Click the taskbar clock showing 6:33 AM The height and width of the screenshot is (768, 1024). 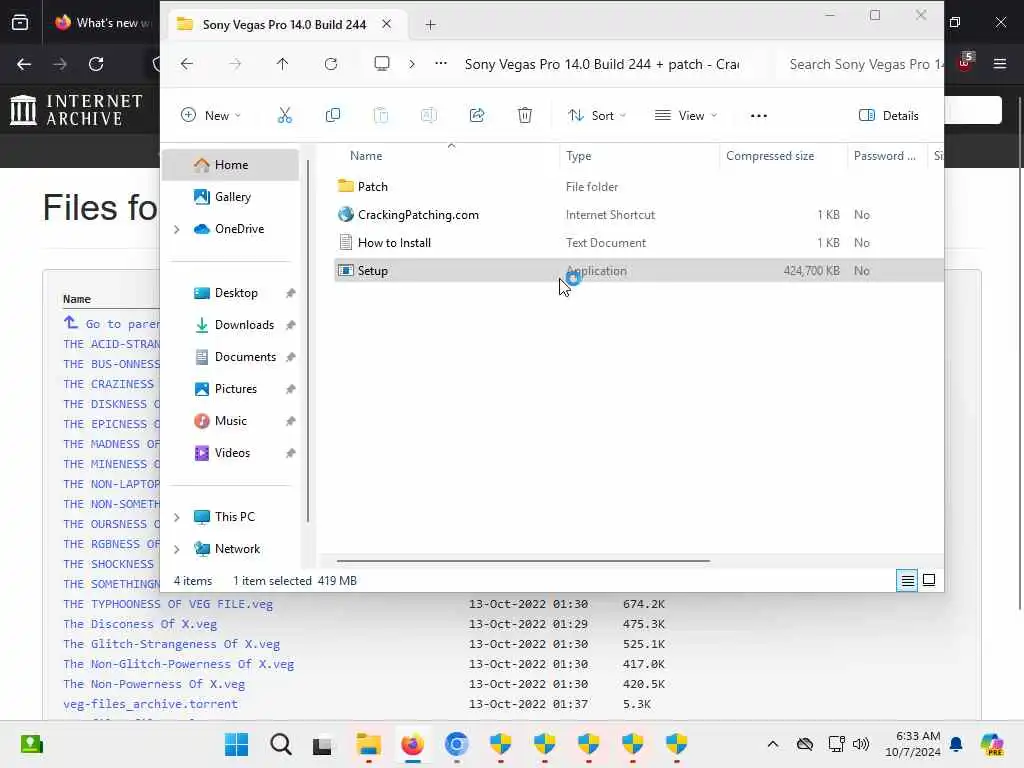pos(912,744)
